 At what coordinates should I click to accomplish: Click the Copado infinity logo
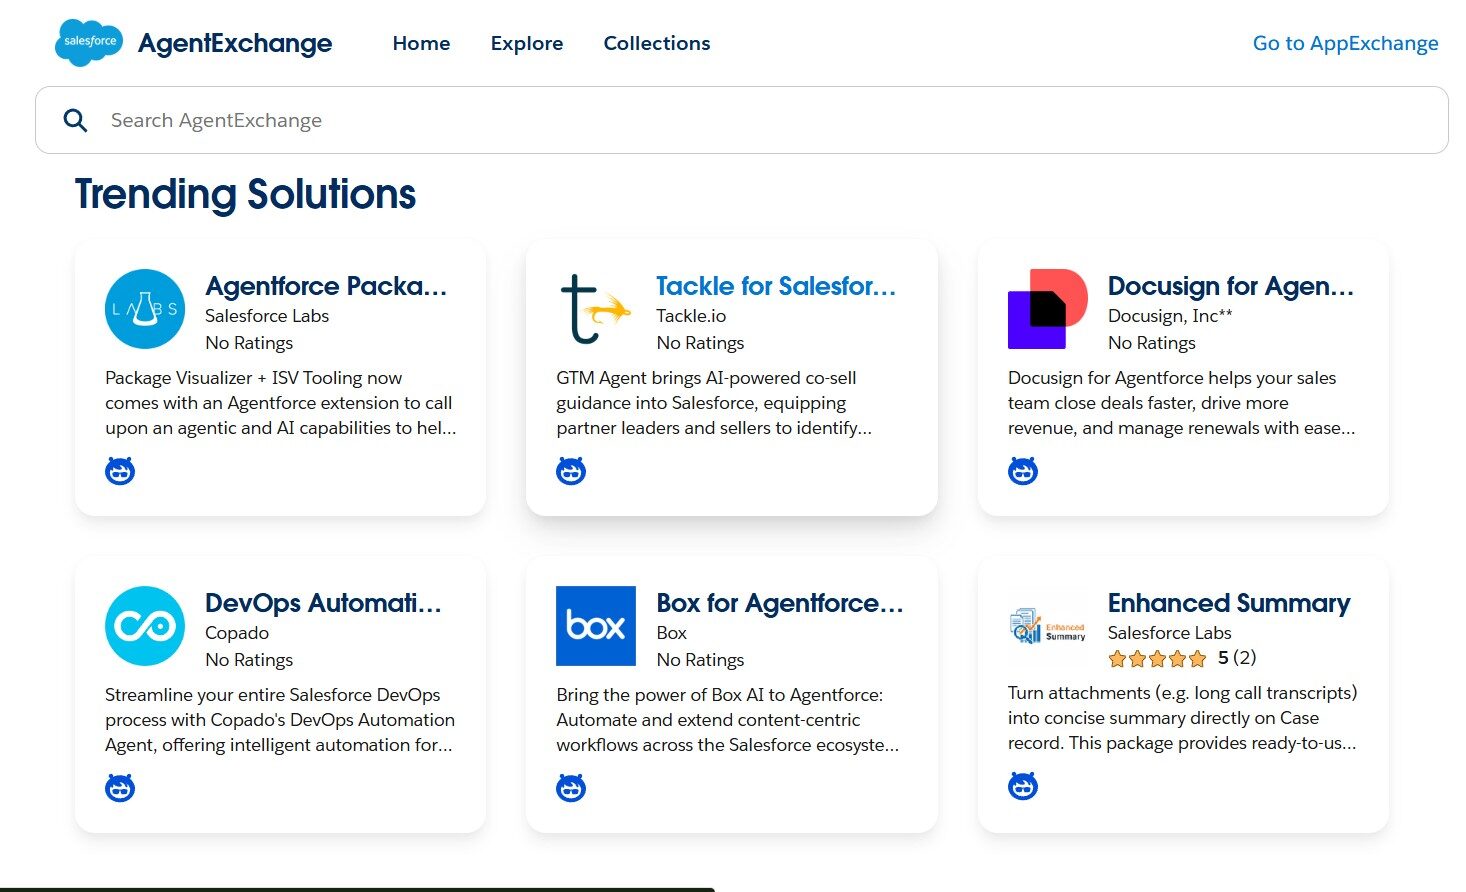point(145,626)
